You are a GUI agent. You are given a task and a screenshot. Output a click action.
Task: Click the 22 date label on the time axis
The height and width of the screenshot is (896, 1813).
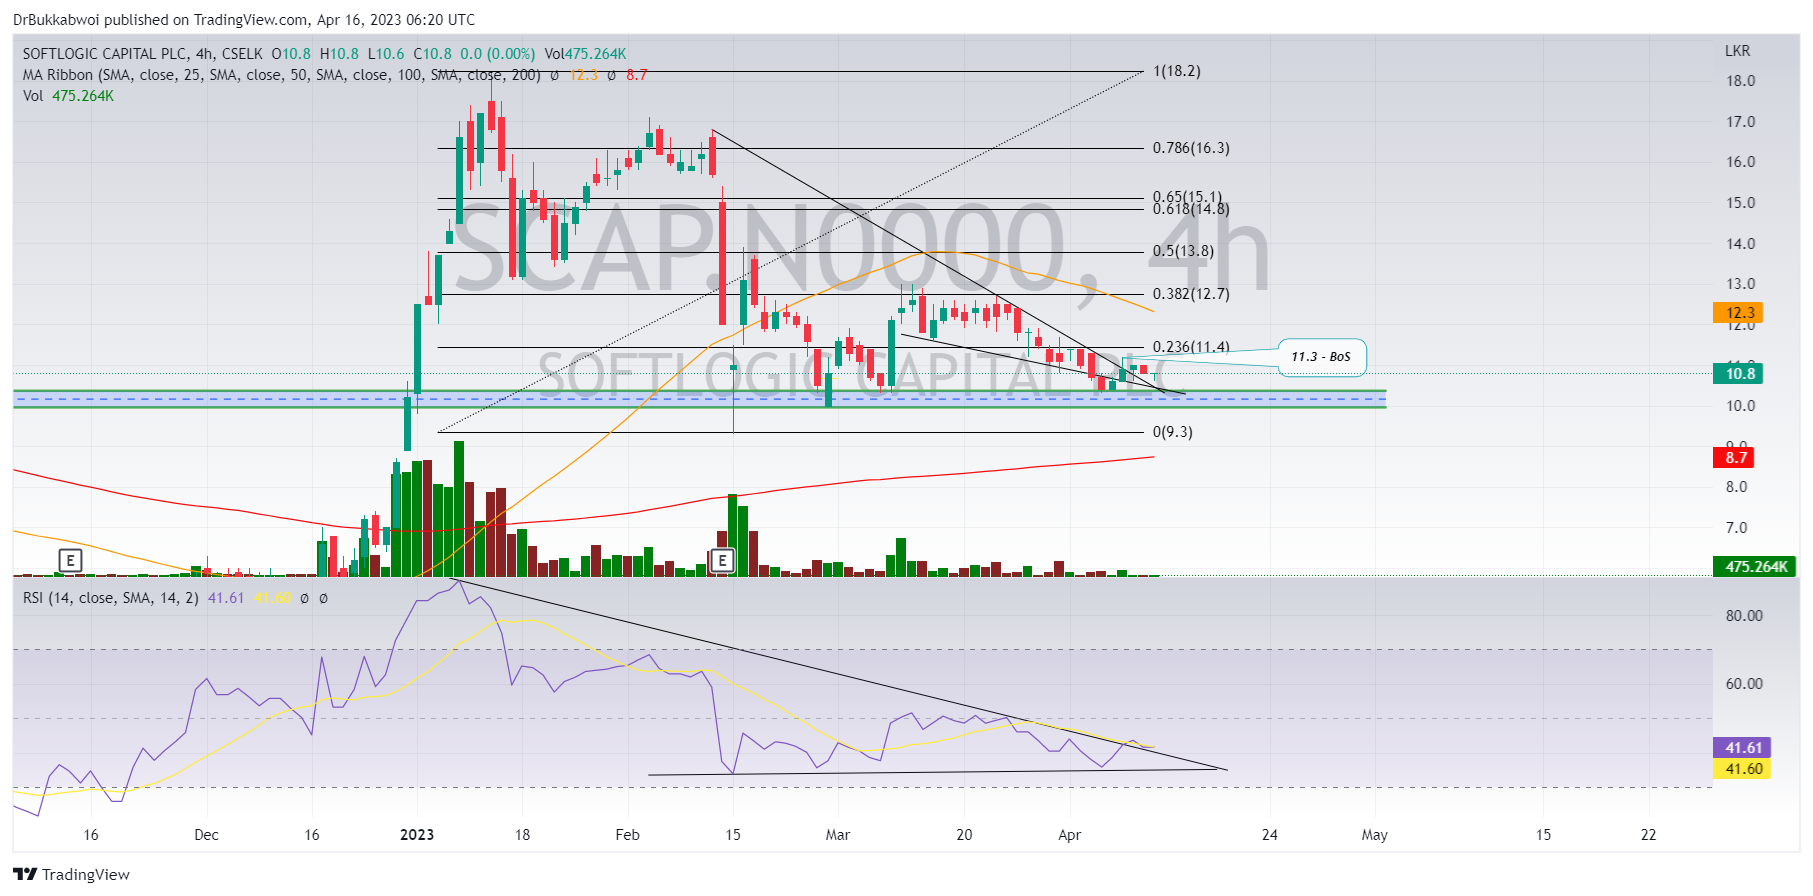pyautogui.click(x=1648, y=835)
